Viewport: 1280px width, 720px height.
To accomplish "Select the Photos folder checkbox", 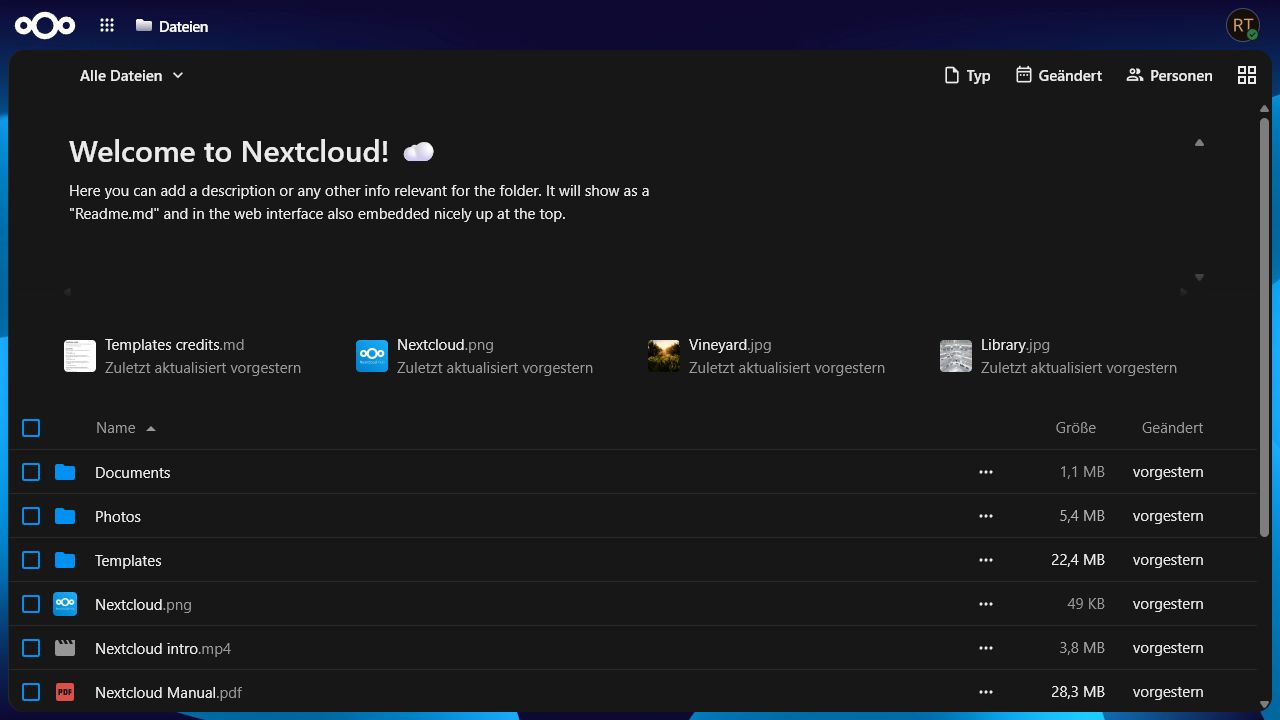I will 31,516.
